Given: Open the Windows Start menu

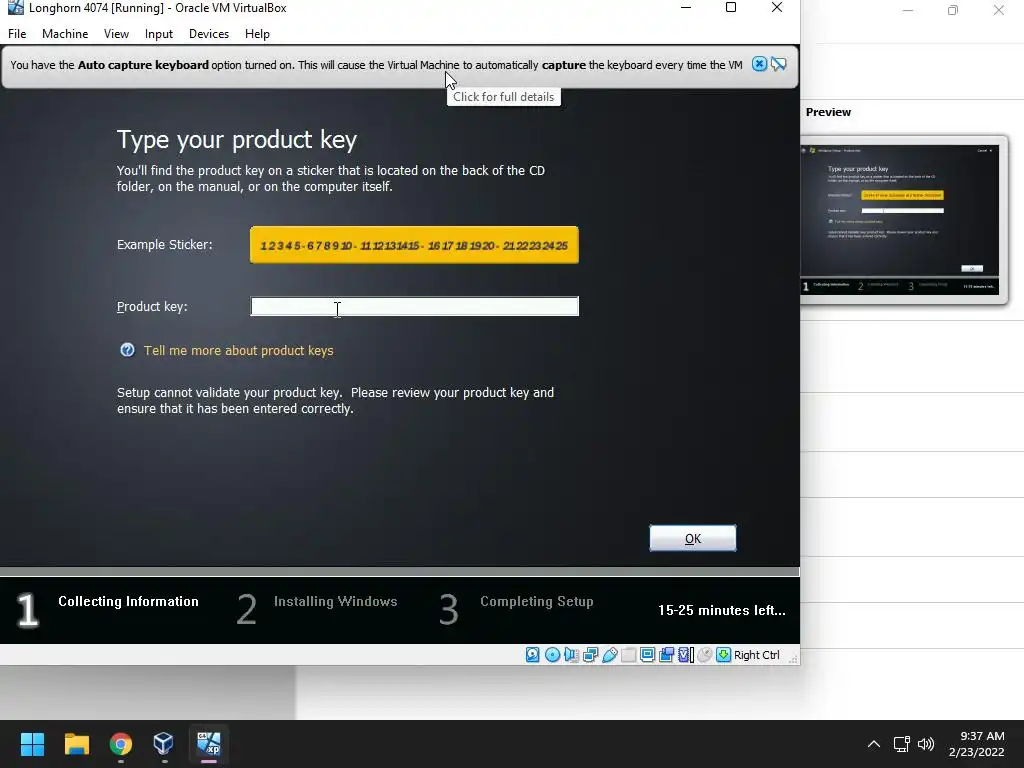Looking at the screenshot, I should 32,744.
